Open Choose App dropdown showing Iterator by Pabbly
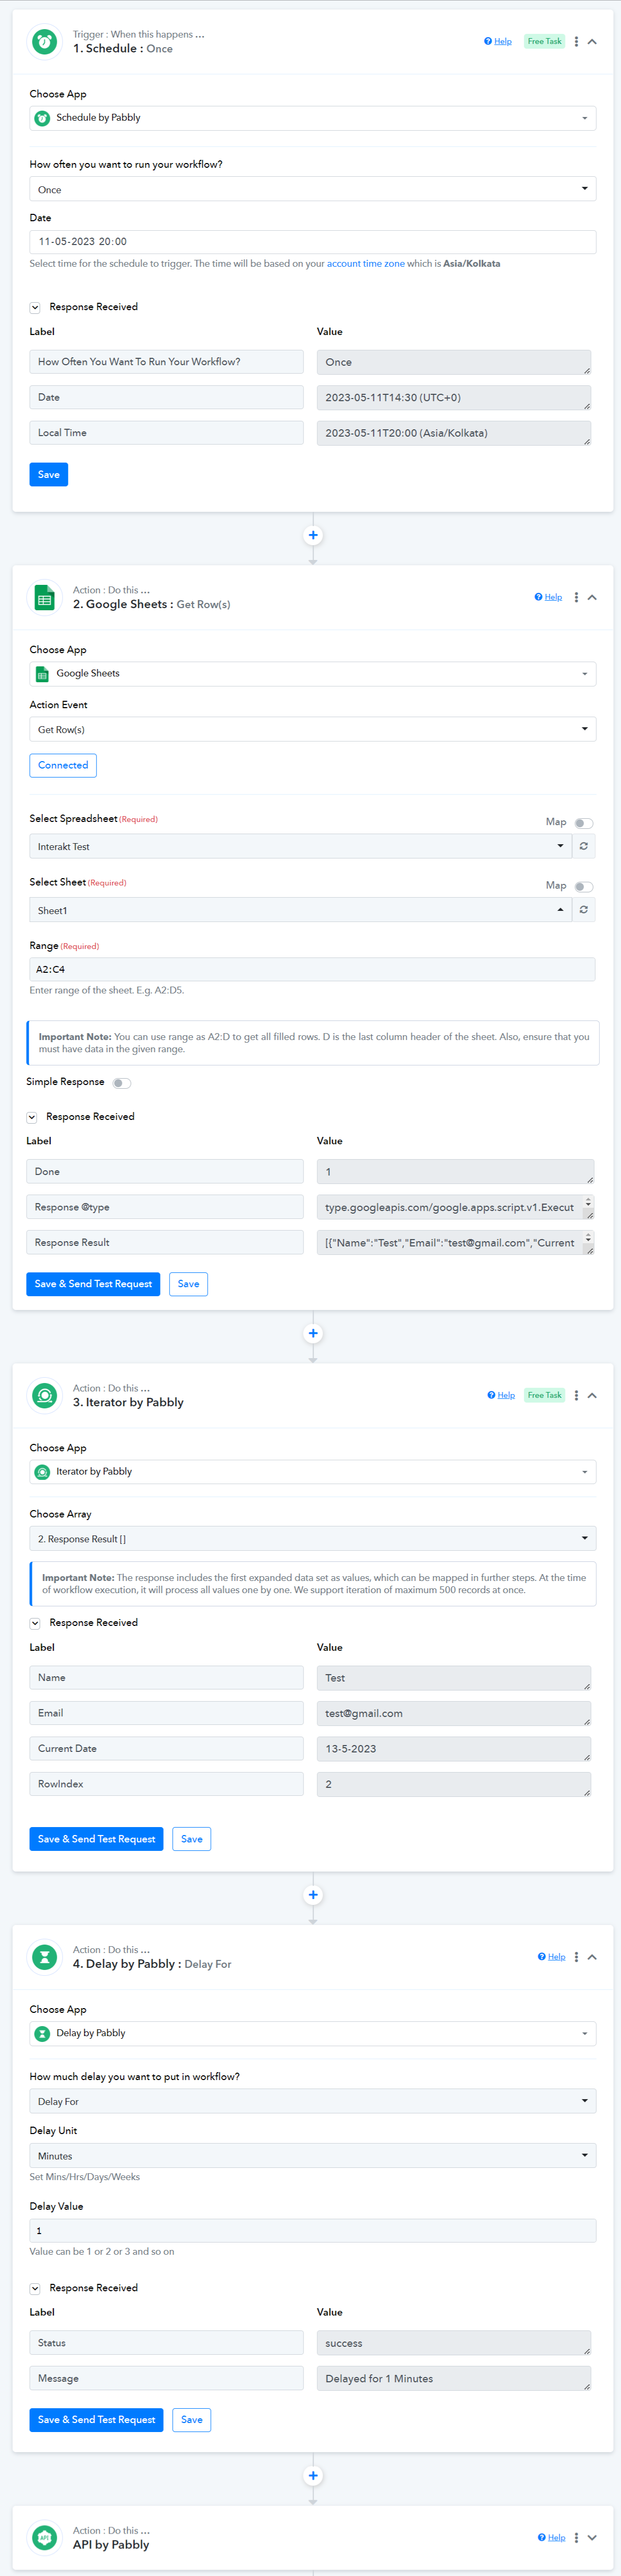This screenshot has width=621, height=2576. [313, 1472]
